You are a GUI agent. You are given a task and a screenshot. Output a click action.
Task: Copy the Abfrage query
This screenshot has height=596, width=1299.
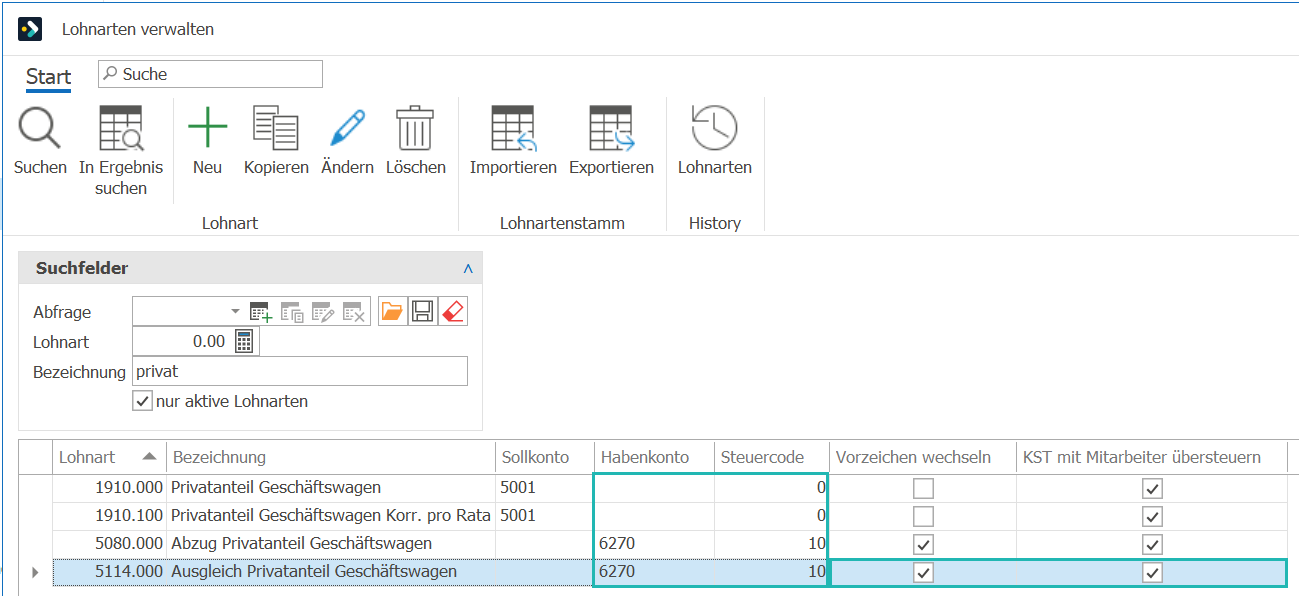[x=292, y=312]
